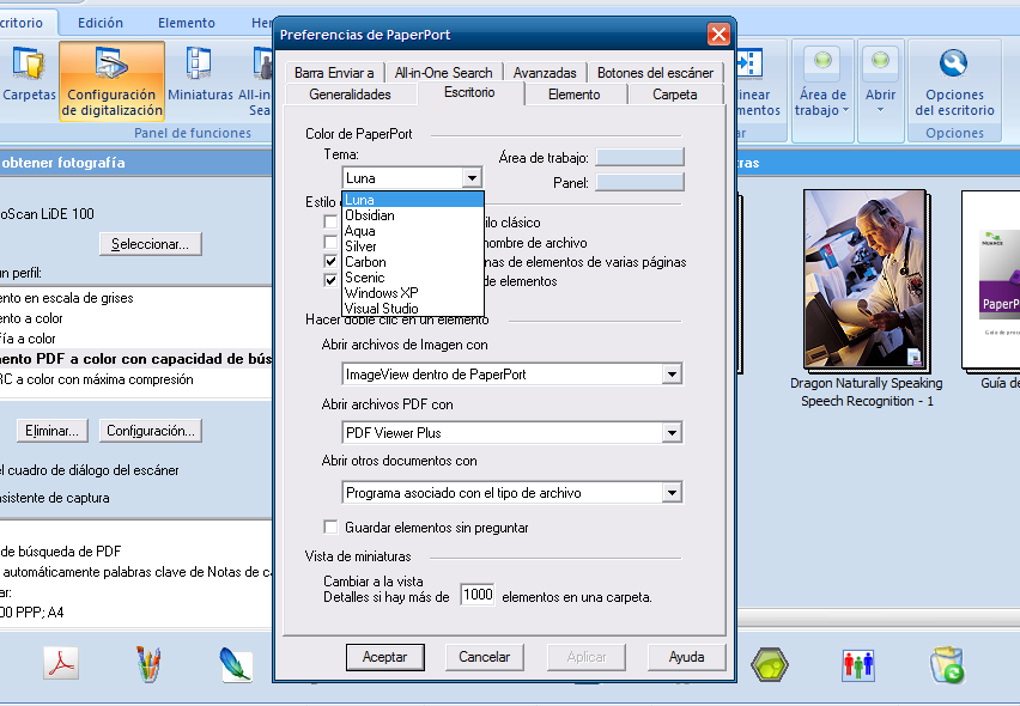Open Abrir otros documentos con dropdown

672,493
